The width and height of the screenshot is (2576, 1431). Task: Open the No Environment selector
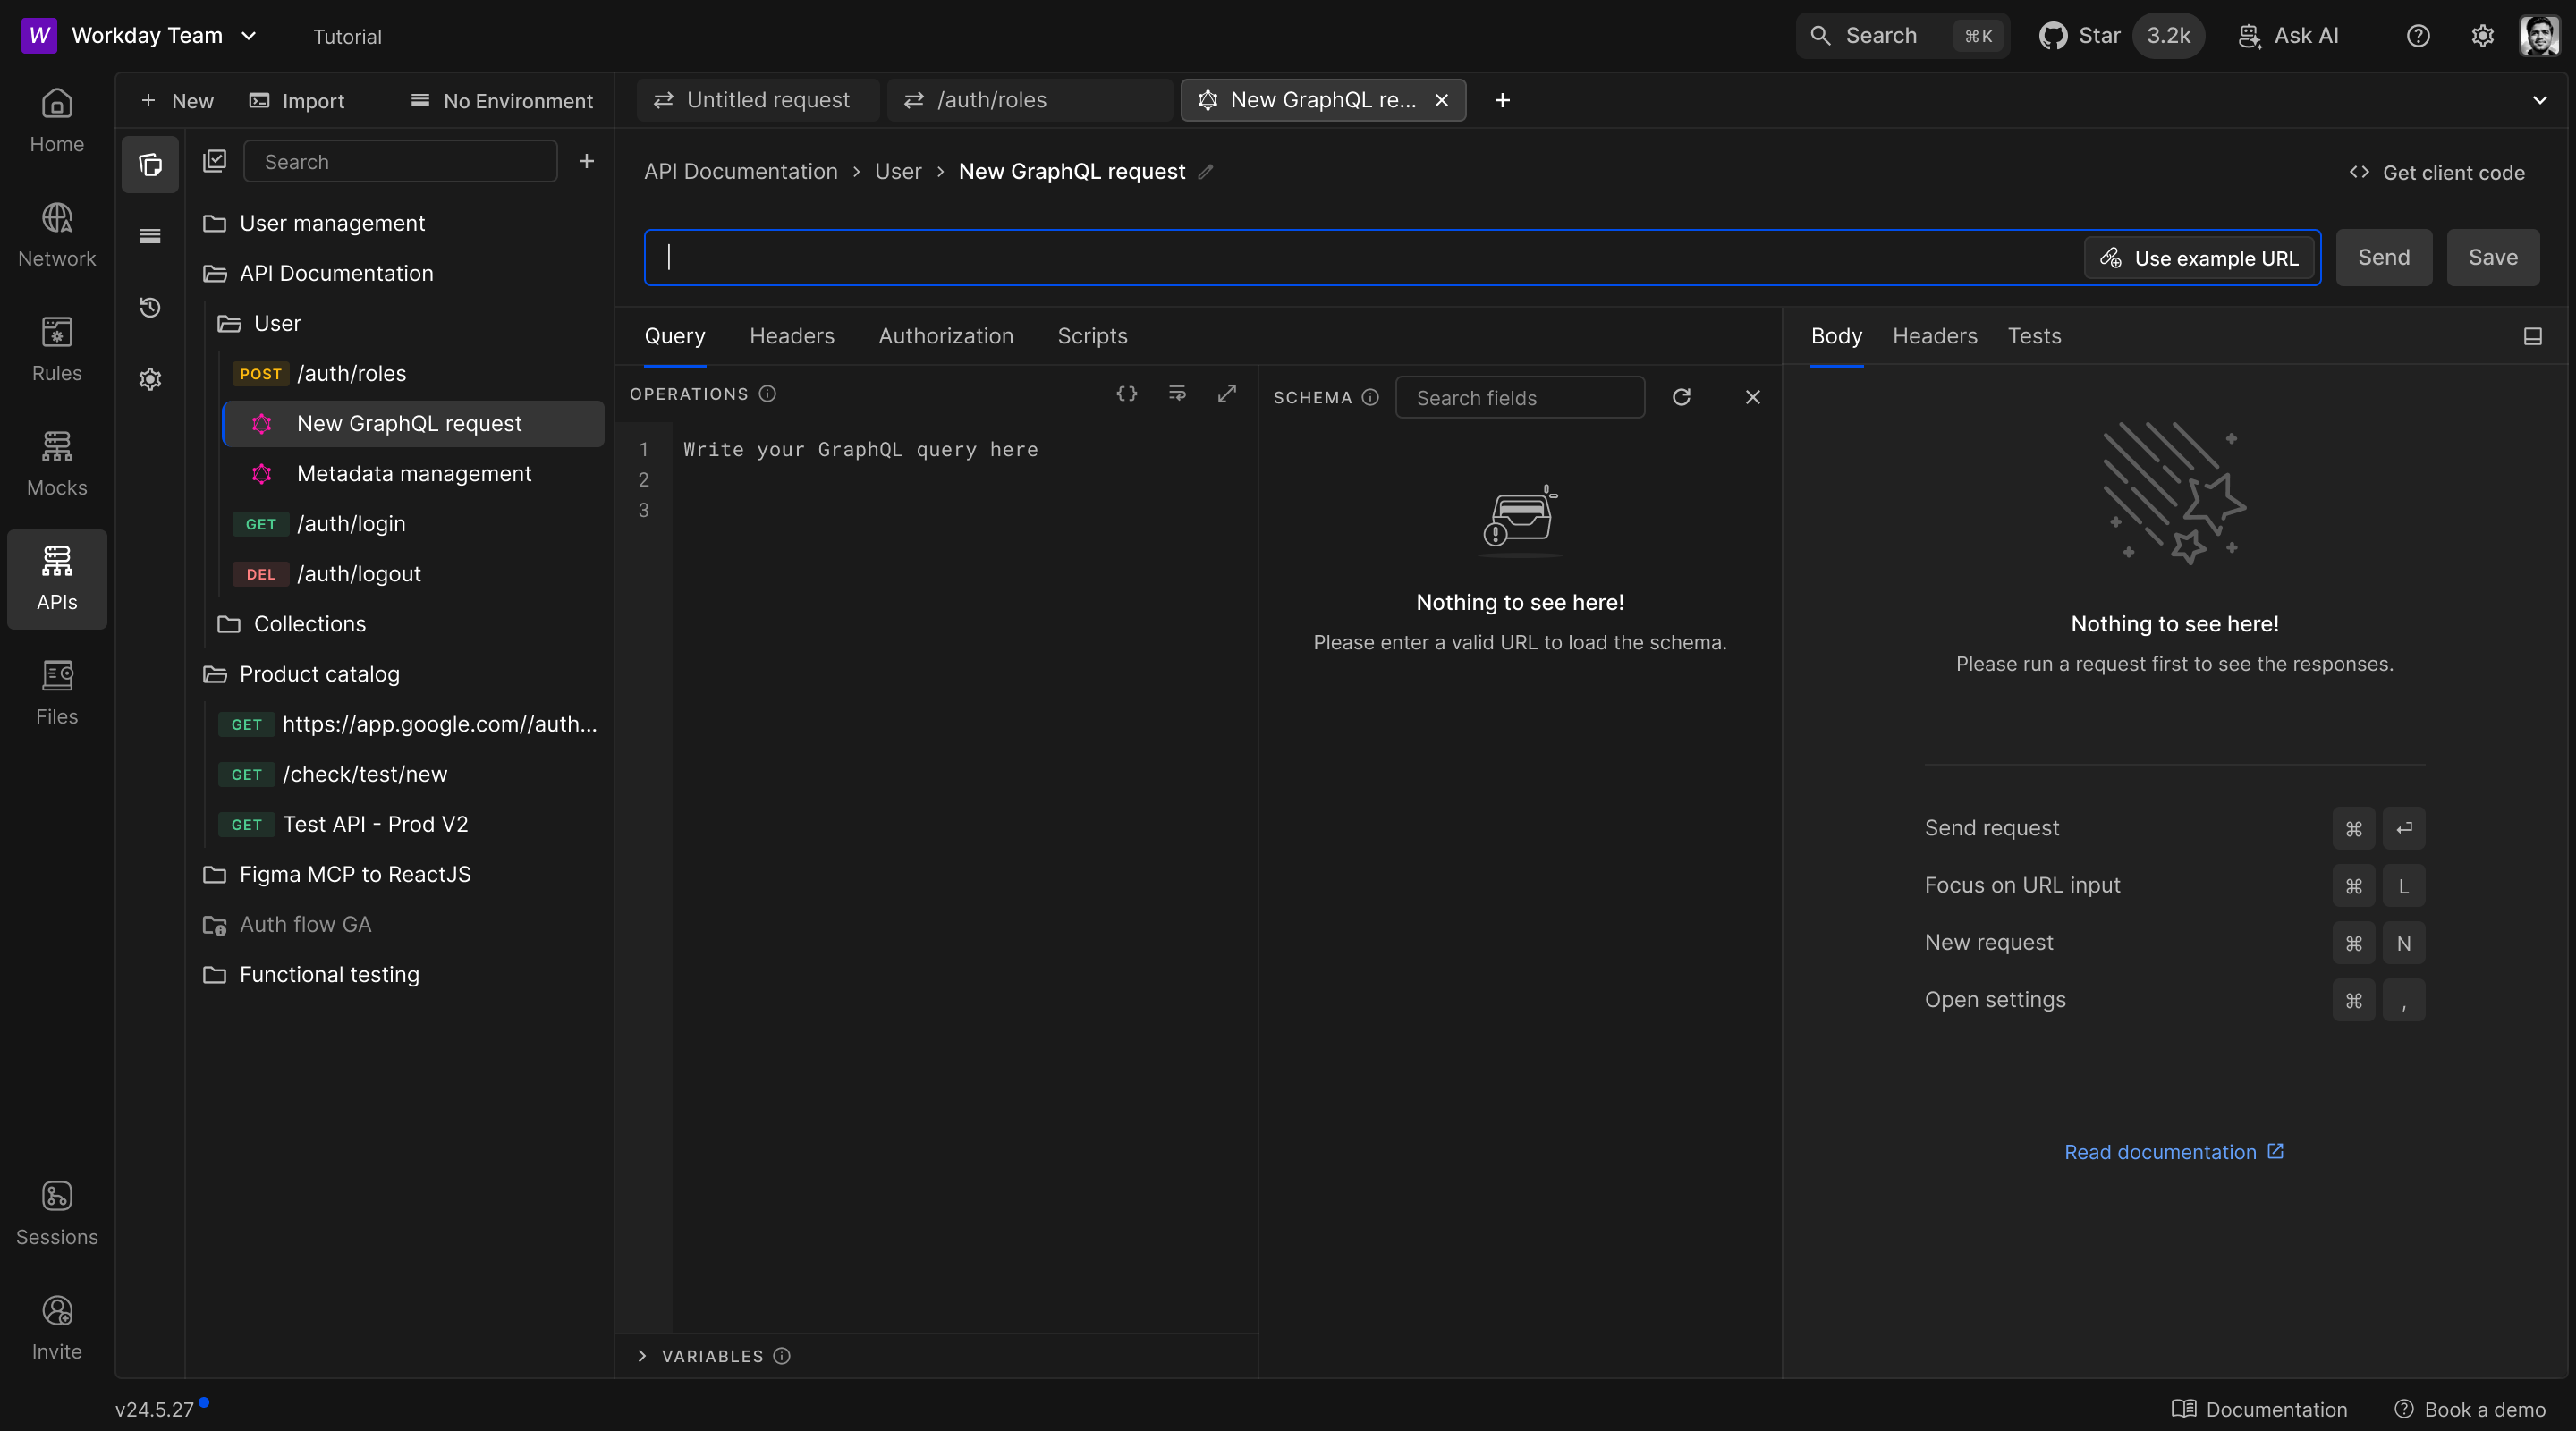pyautogui.click(x=501, y=101)
